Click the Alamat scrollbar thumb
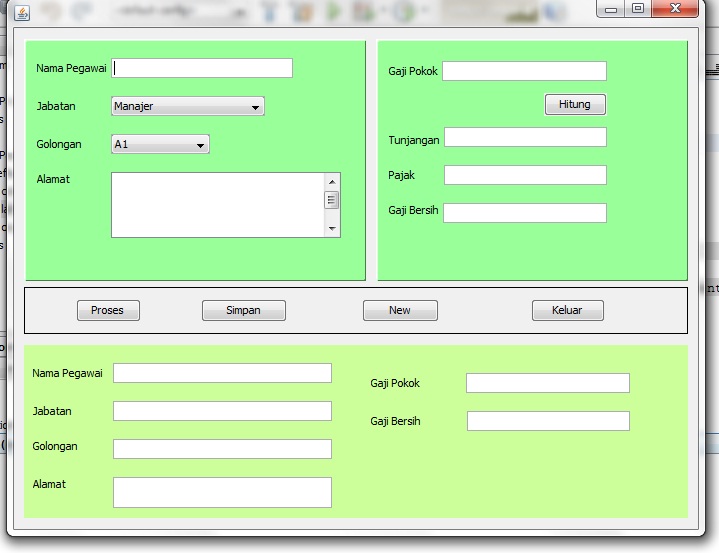 pyautogui.click(x=332, y=200)
